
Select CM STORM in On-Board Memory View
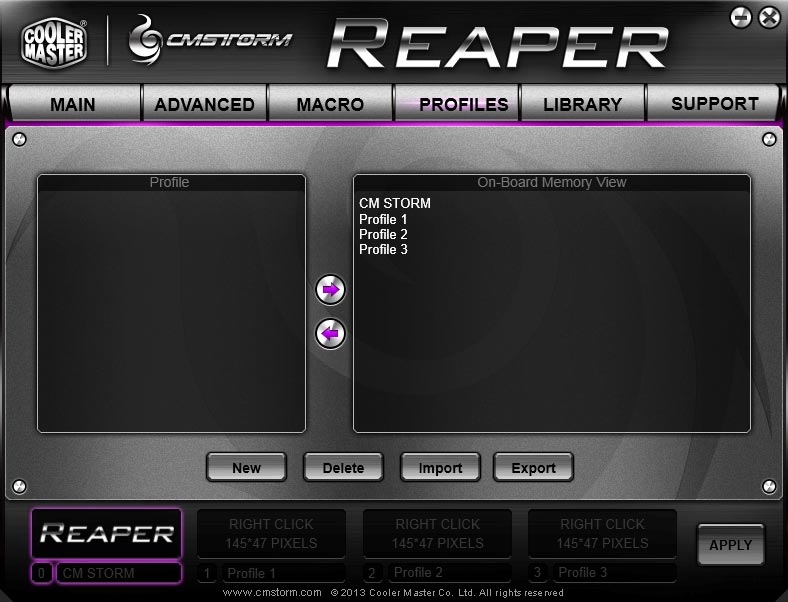click(x=395, y=203)
